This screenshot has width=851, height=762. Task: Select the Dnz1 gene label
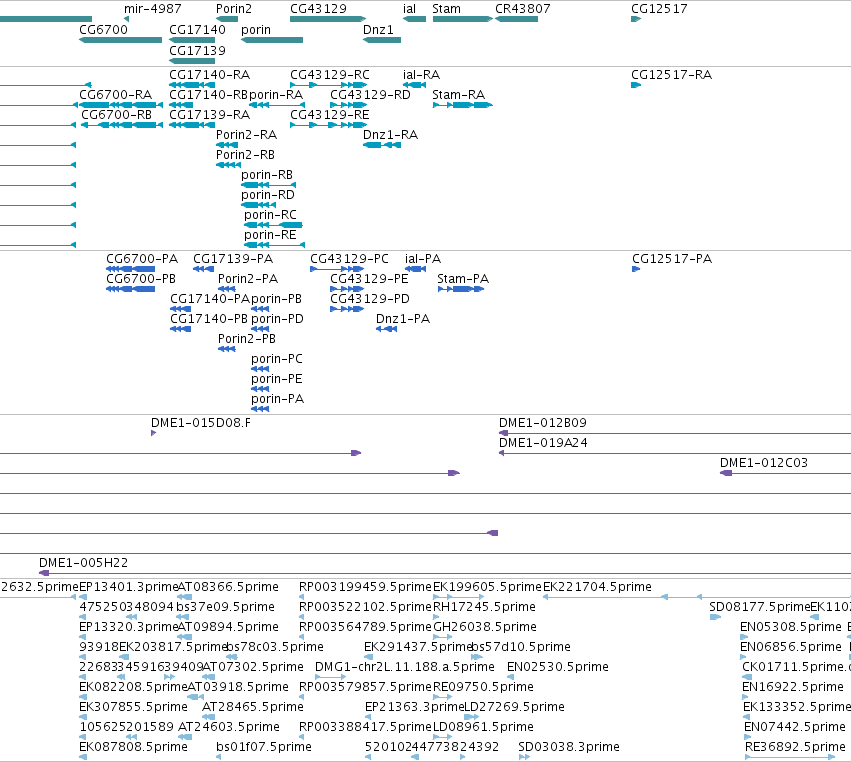(378, 30)
